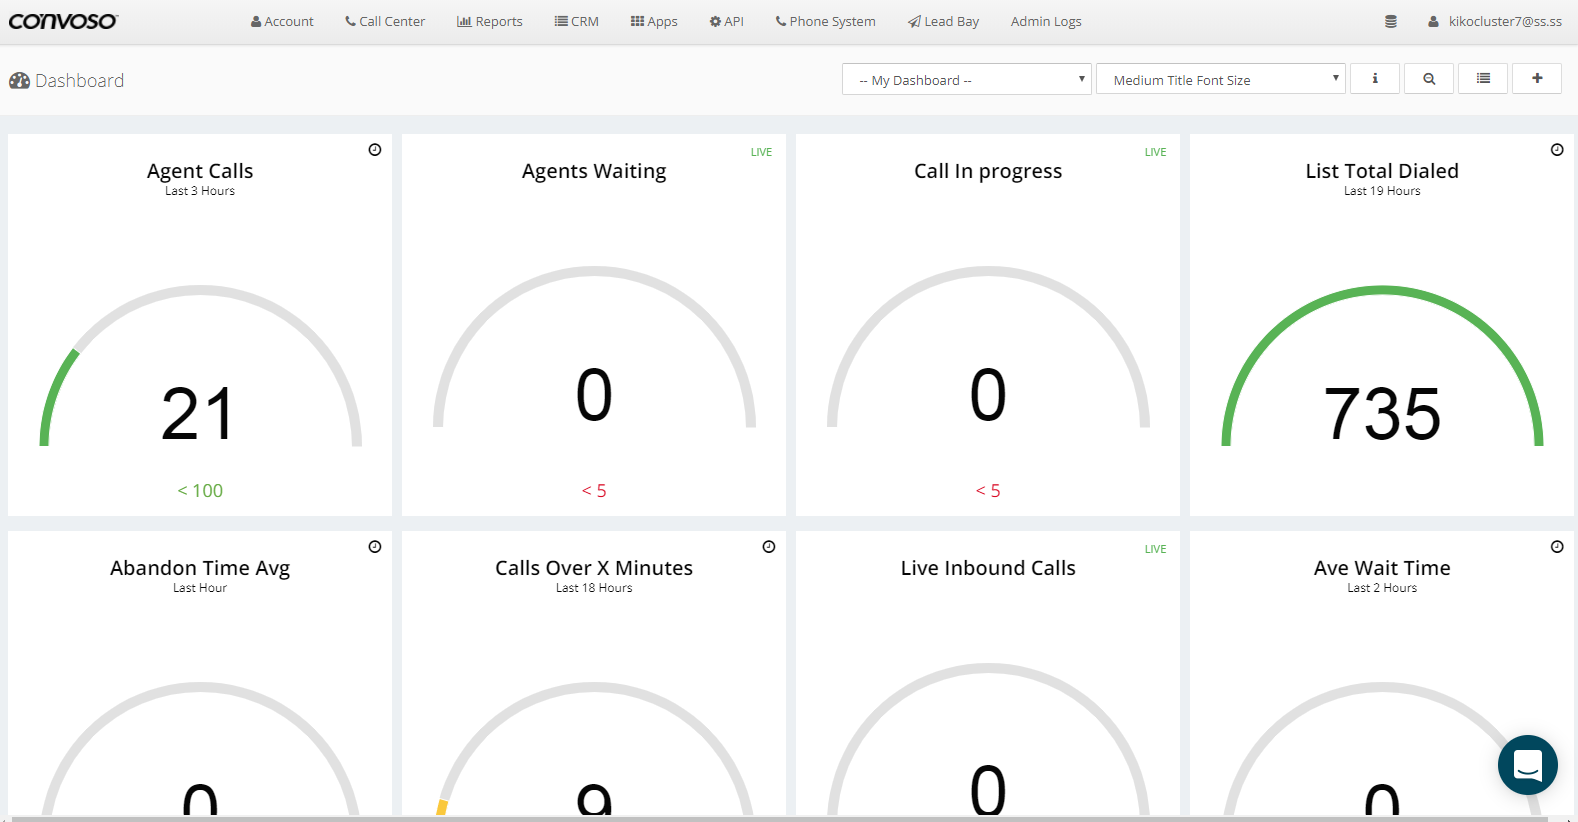Click the value 21 in Agent Calls gauge

tap(198, 414)
